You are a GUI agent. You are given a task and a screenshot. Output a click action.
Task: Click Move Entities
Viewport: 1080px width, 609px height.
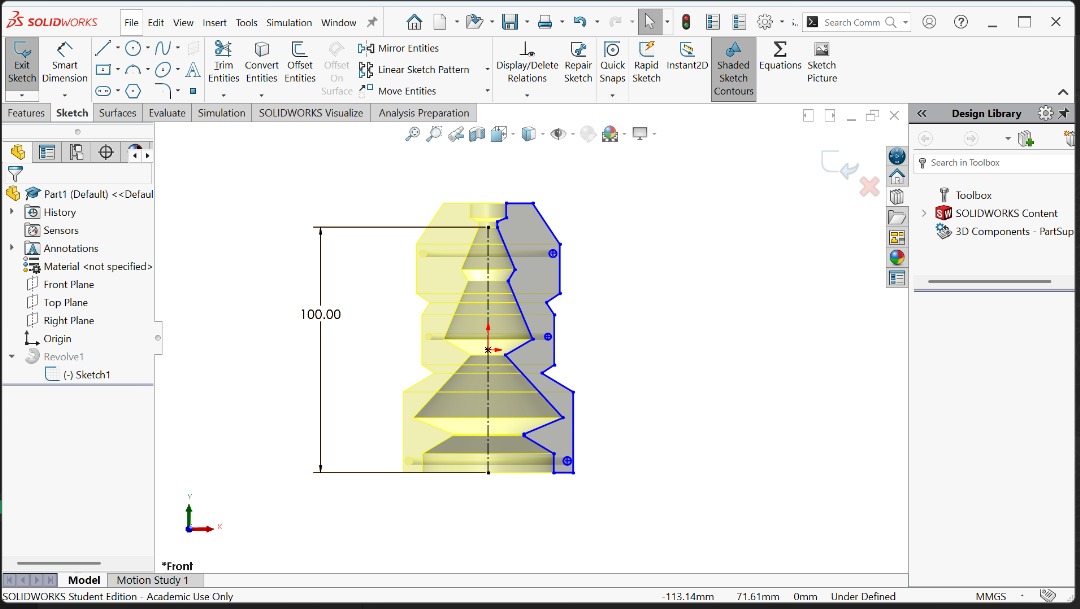tap(397, 91)
